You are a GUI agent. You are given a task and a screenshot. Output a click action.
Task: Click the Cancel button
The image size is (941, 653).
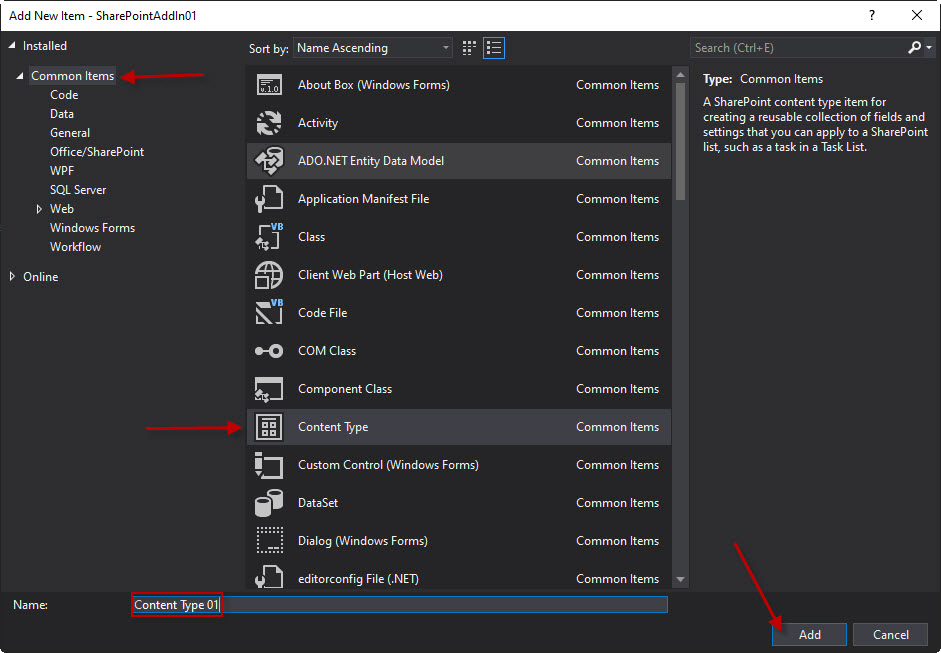[891, 634]
